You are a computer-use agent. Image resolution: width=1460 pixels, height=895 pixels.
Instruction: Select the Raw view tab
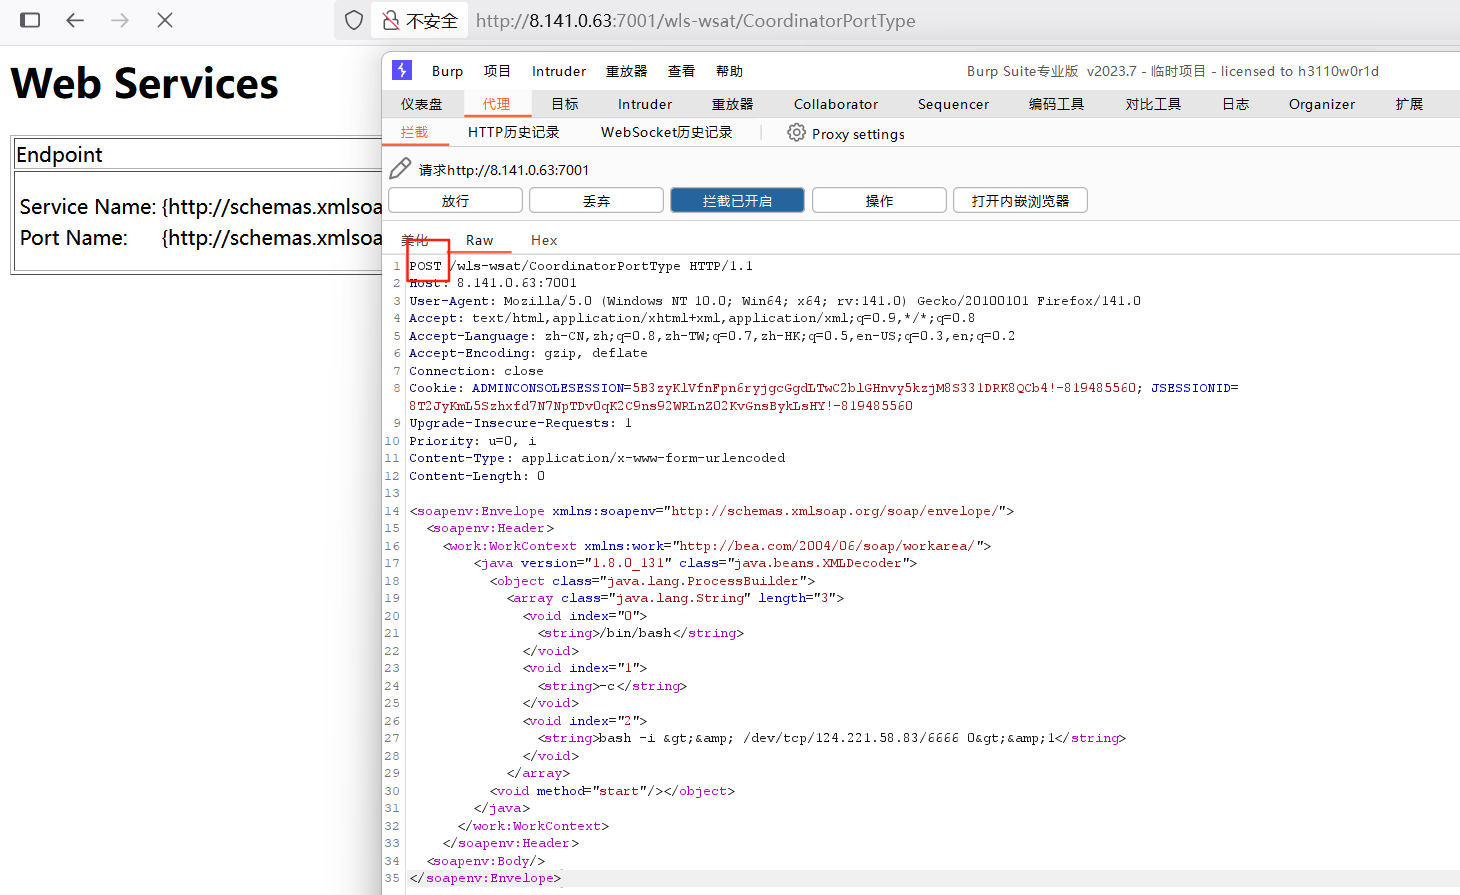coord(479,240)
